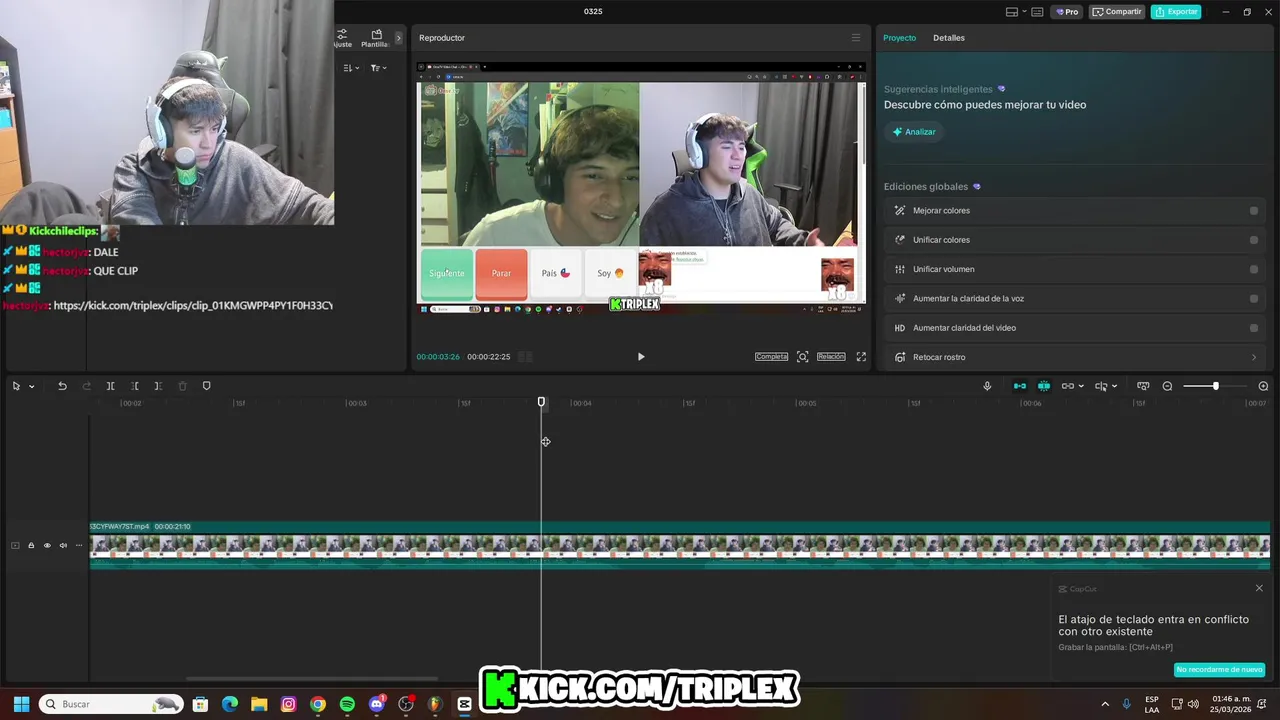Image resolution: width=1280 pixels, height=720 pixels.
Task: Open the Plantilla tab in media toolbar
Action: pos(376,38)
